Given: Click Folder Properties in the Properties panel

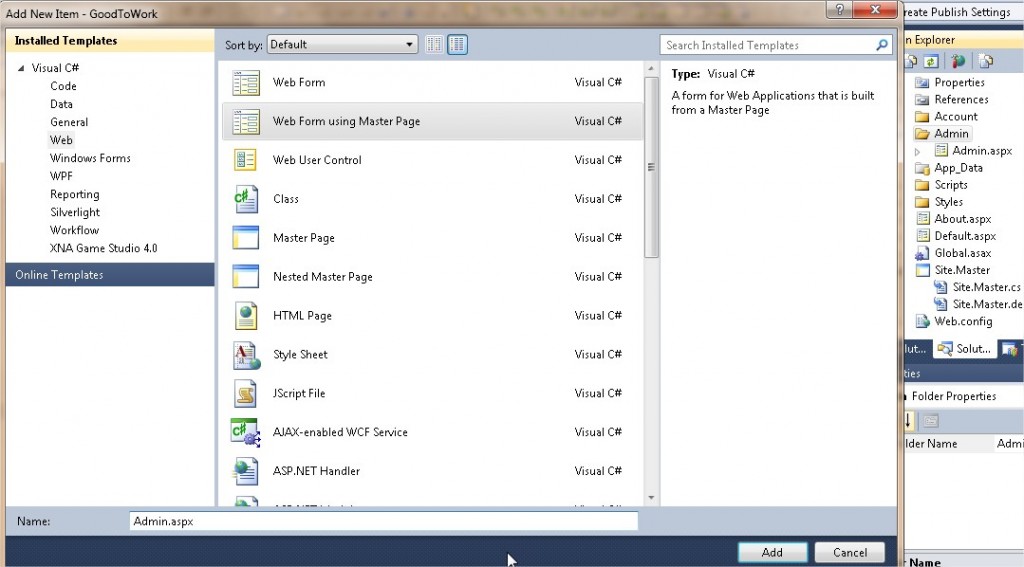Looking at the screenshot, I should click(x=953, y=396).
